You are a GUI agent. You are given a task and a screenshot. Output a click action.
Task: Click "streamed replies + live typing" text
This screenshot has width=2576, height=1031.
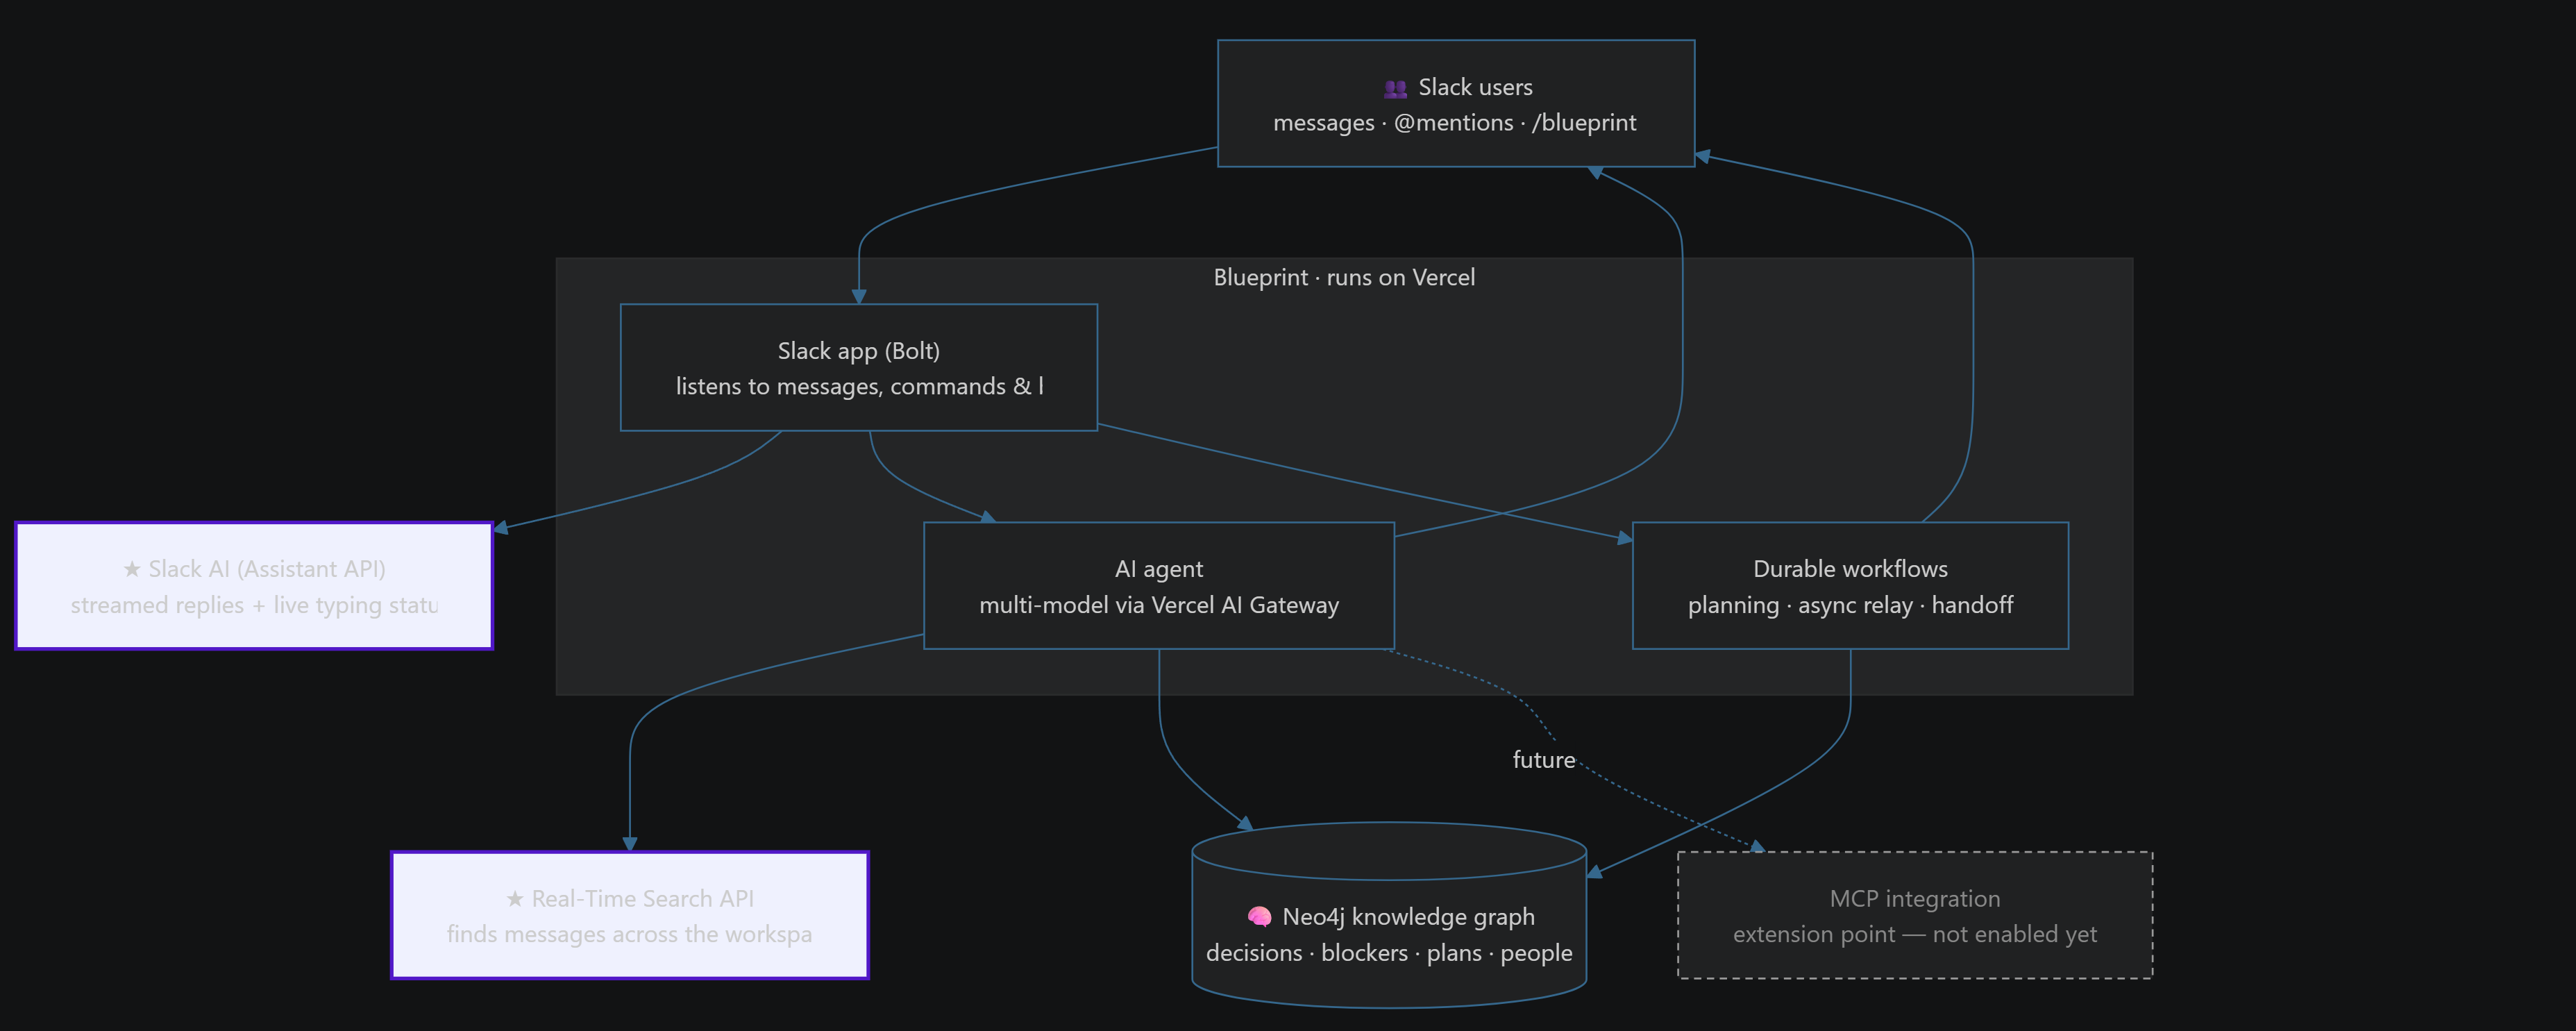(226, 605)
